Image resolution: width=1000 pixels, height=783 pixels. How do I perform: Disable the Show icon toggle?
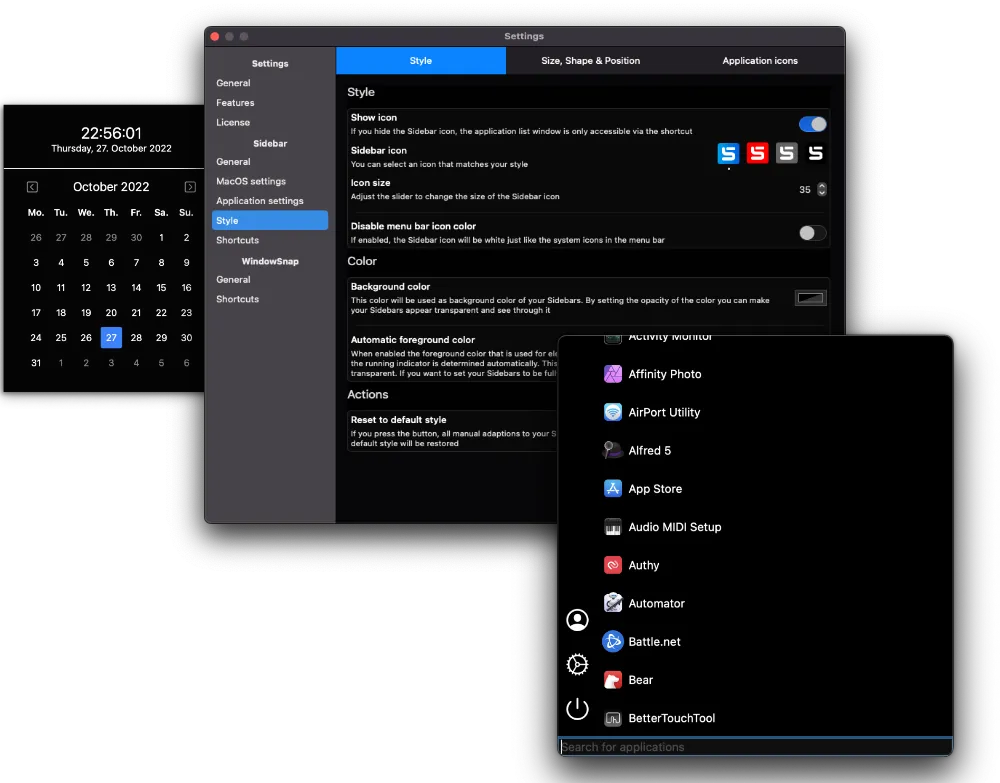coord(812,123)
